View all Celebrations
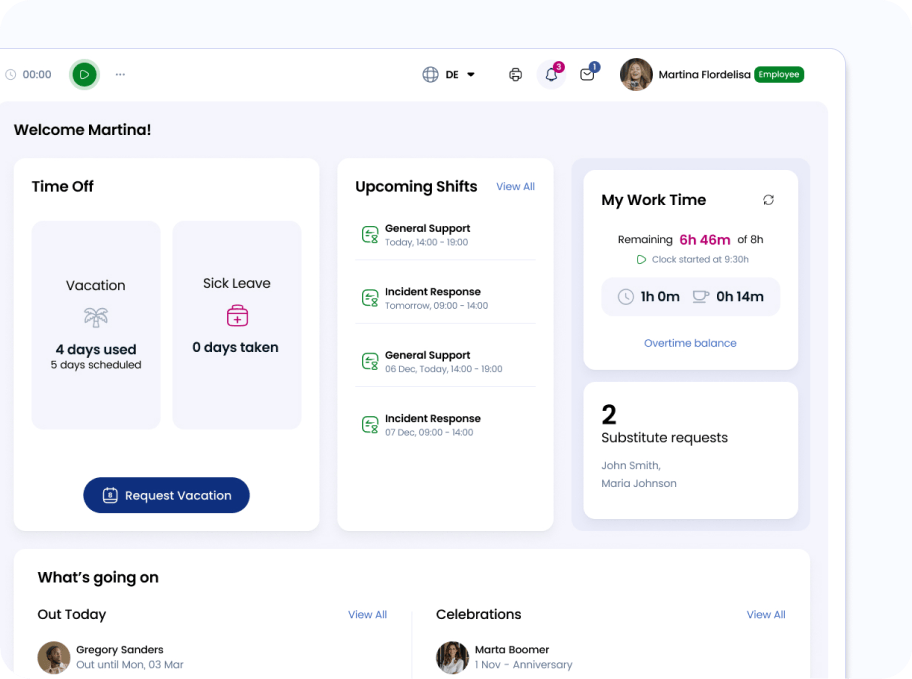912x679 pixels. (765, 615)
